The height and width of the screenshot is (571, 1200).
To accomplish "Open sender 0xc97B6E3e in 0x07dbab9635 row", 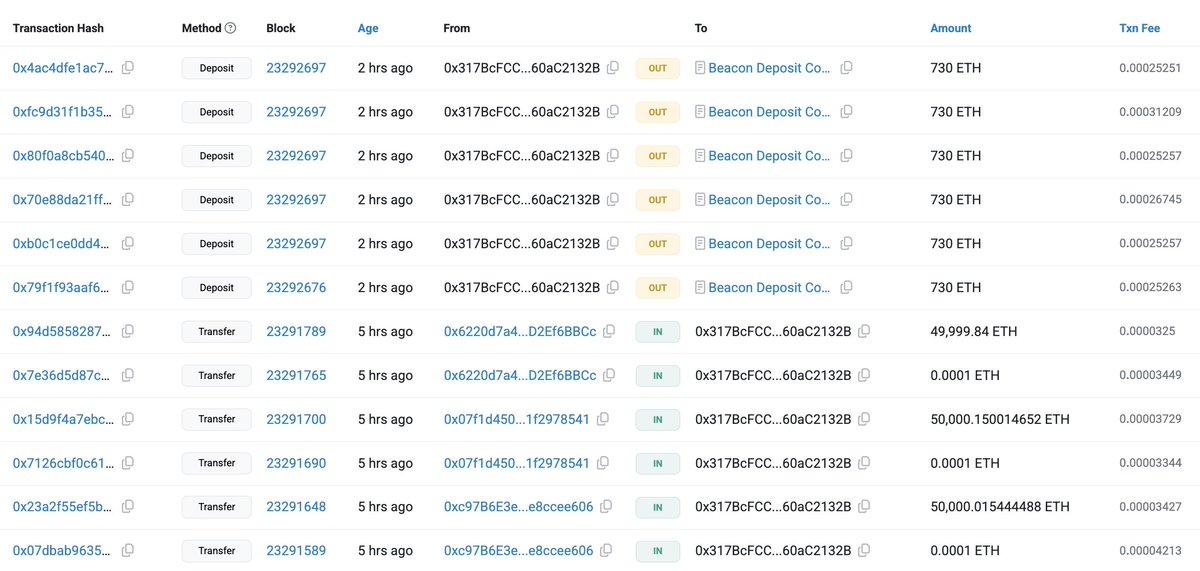I will 518,551.
